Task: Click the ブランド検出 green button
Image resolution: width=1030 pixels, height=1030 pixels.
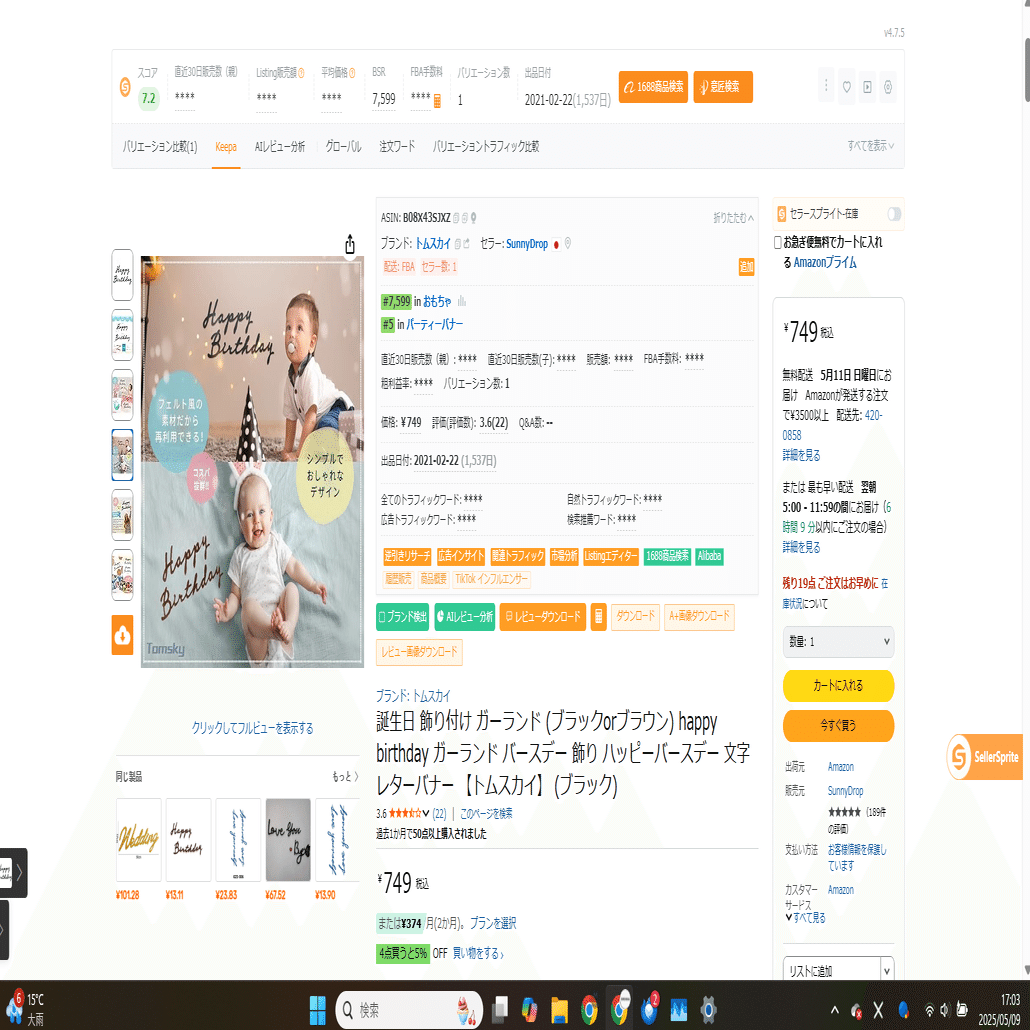Action: tap(403, 617)
